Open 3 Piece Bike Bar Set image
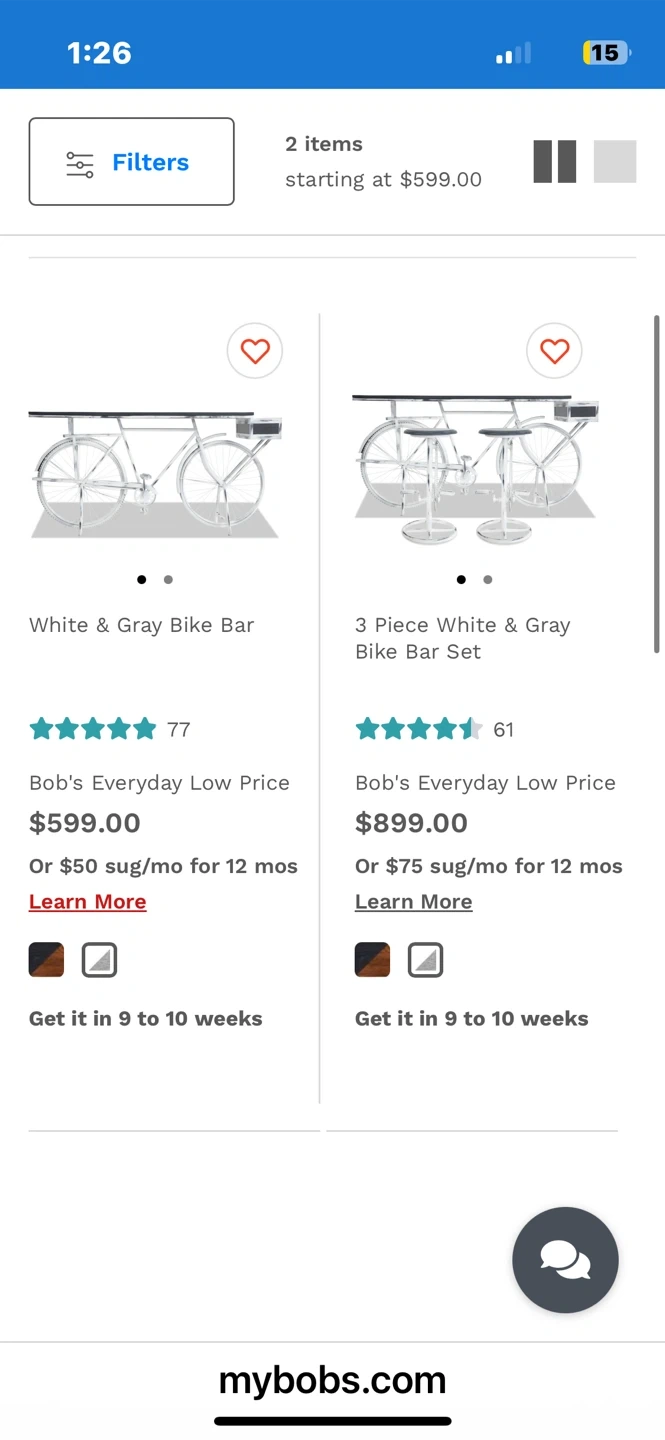The height and width of the screenshot is (1440, 665). point(475,470)
